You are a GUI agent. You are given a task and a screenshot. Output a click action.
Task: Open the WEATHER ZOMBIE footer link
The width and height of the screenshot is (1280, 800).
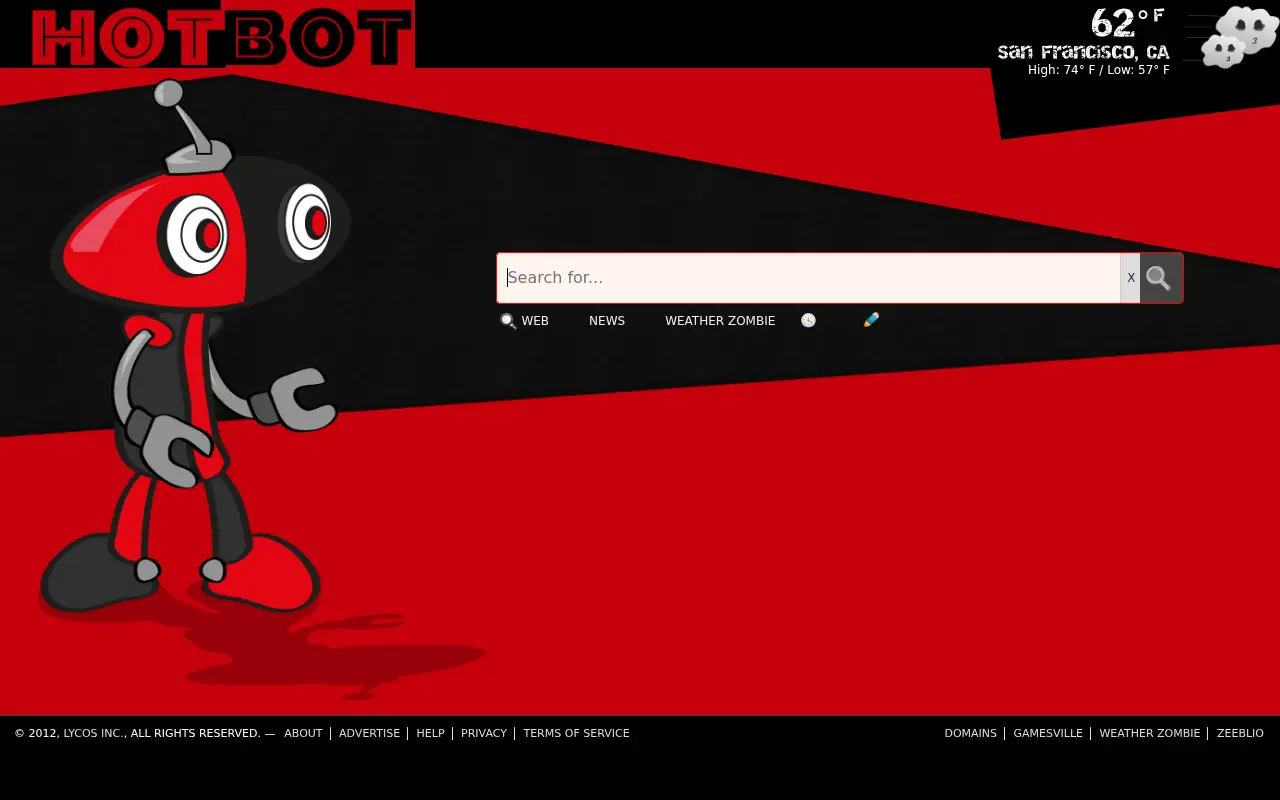[1149, 733]
